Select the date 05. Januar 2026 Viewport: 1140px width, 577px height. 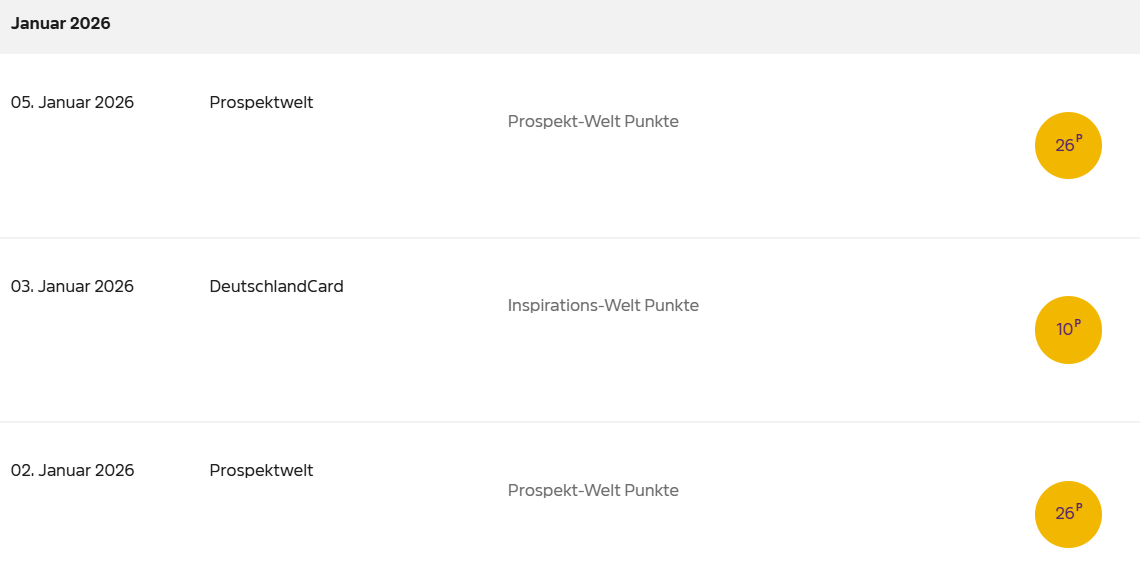click(x=72, y=102)
